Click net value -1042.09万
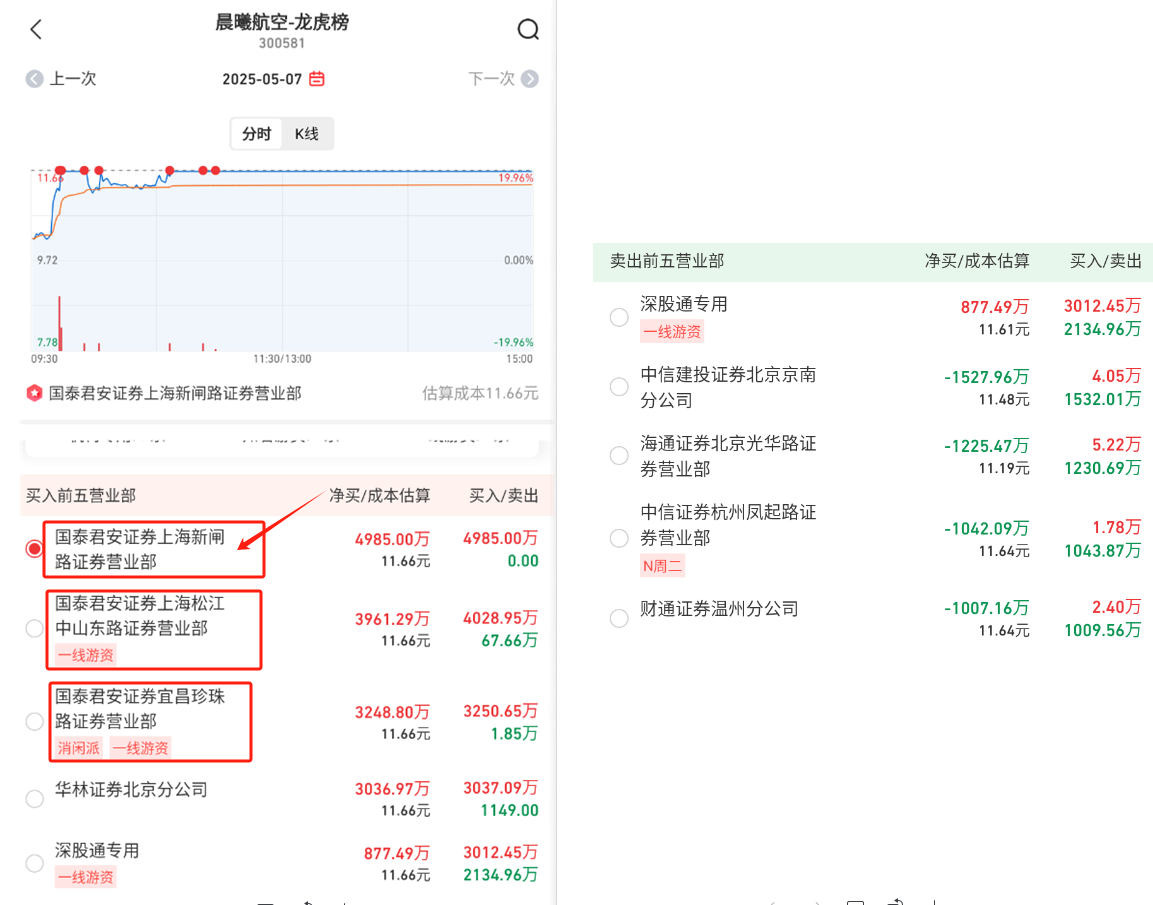This screenshot has width=1153, height=905. [986, 529]
